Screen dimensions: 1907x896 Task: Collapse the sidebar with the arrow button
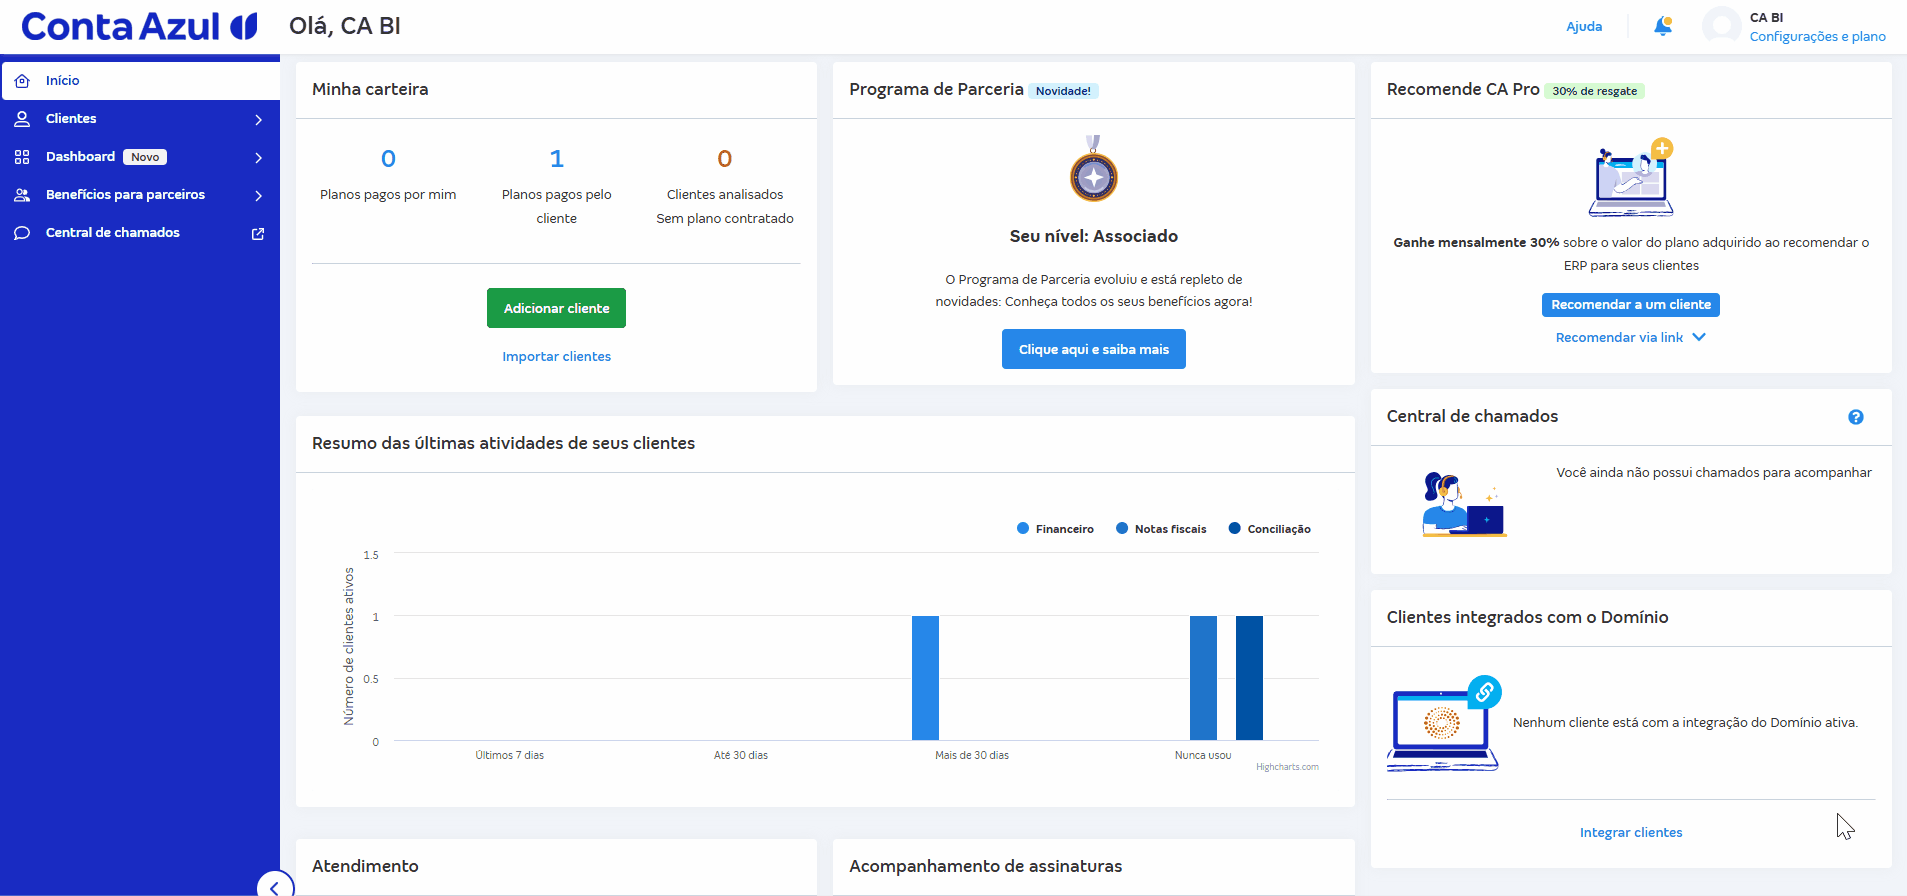pyautogui.click(x=275, y=886)
